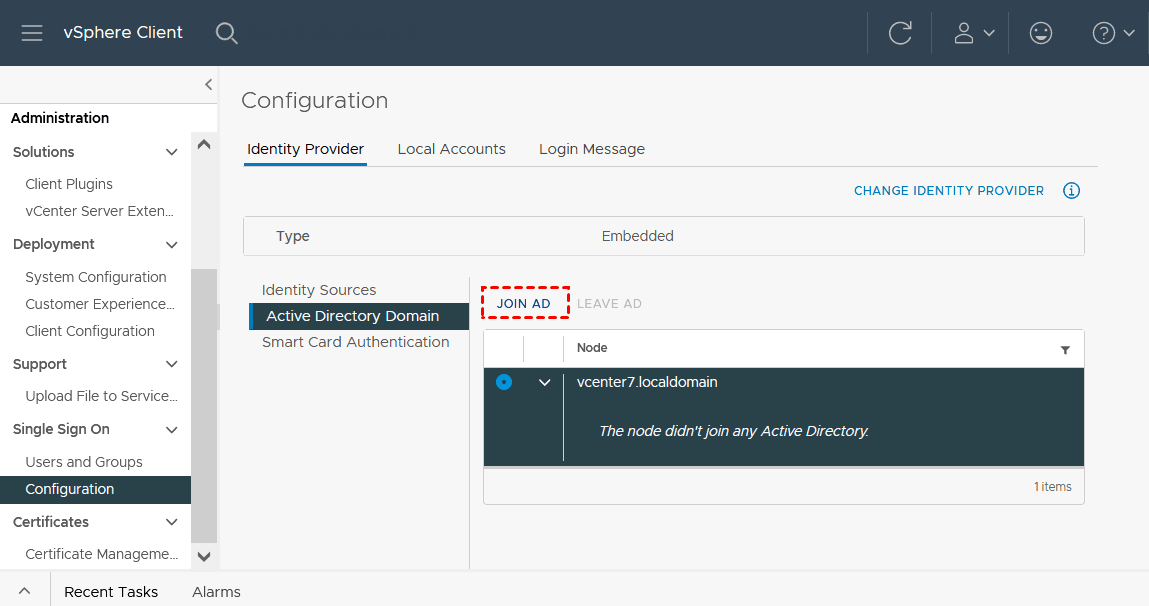The width and height of the screenshot is (1149, 606).
Task: Open the hamburger navigation menu
Action: (x=32, y=33)
